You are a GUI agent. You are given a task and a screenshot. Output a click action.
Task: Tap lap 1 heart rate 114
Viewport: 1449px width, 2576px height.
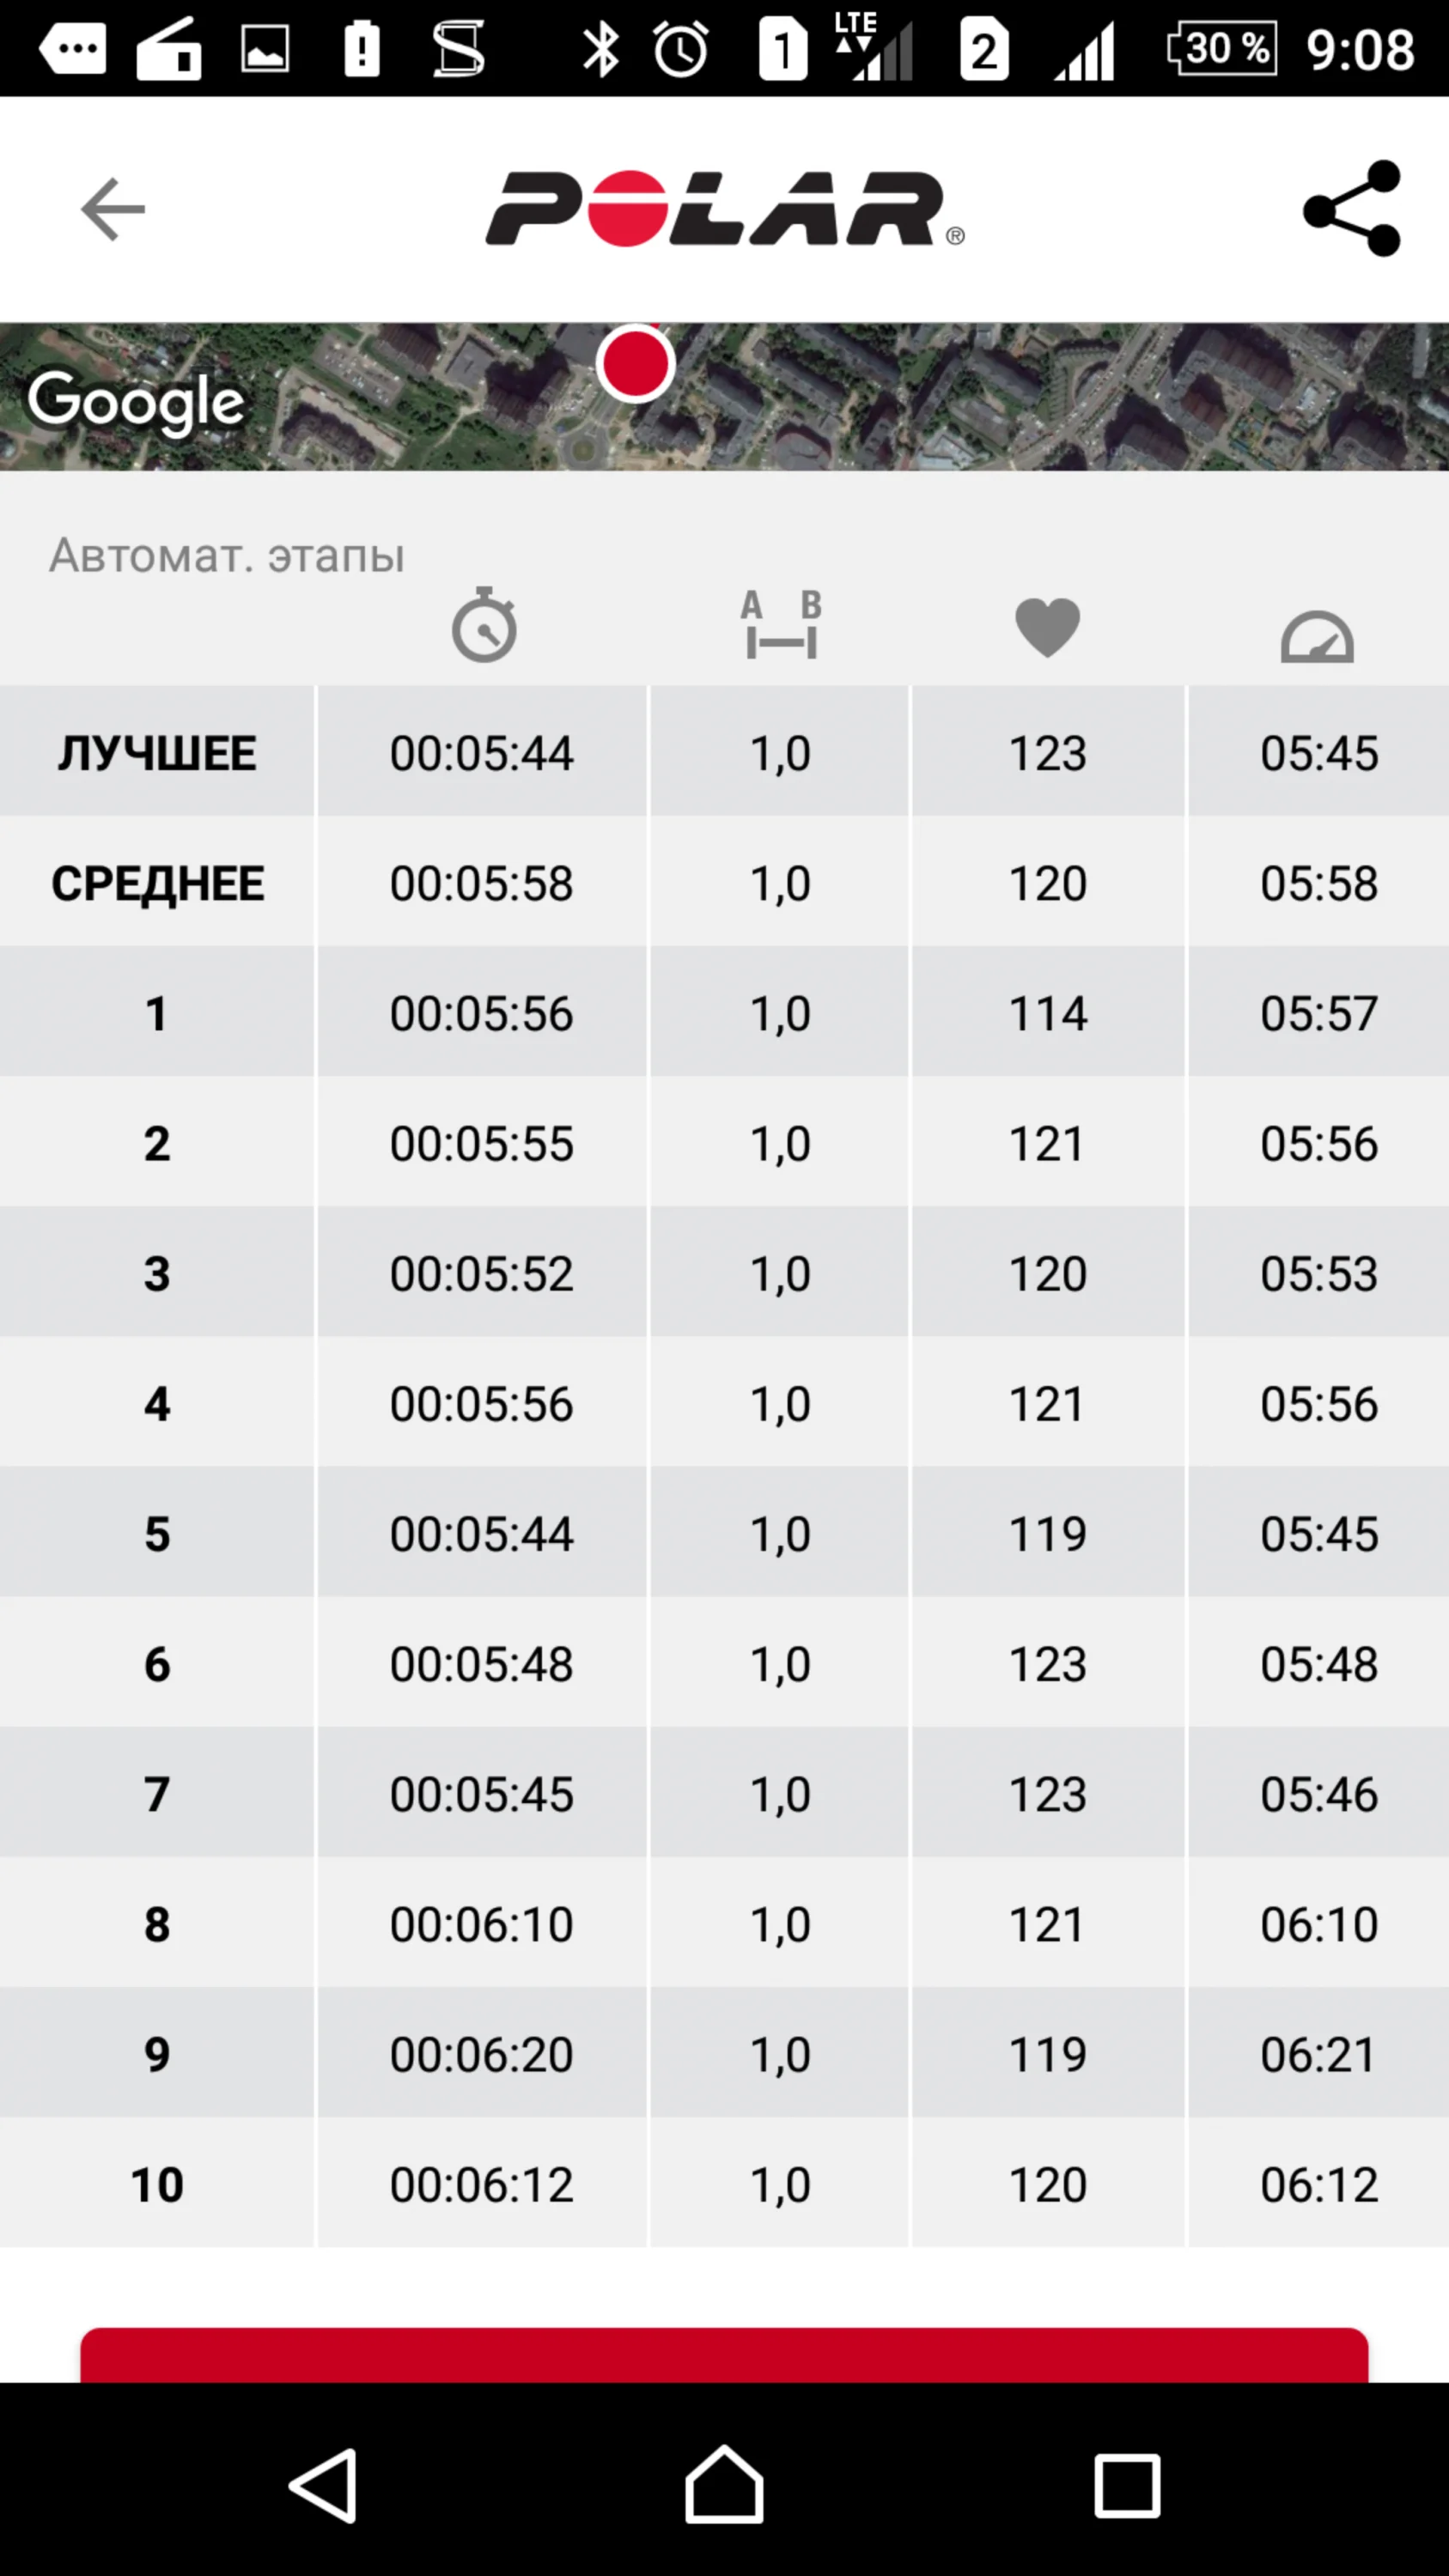[x=1047, y=1013]
